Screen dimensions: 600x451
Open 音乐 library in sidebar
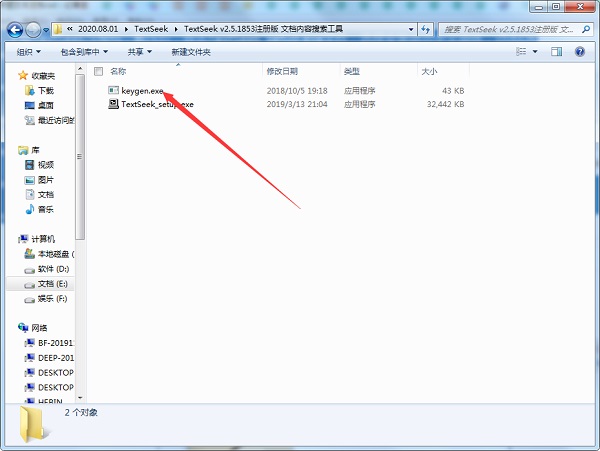[x=40, y=209]
